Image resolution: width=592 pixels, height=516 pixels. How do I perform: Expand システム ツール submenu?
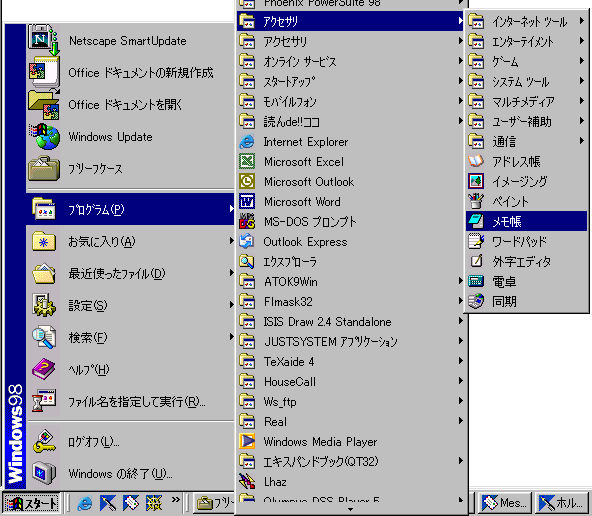click(x=526, y=81)
